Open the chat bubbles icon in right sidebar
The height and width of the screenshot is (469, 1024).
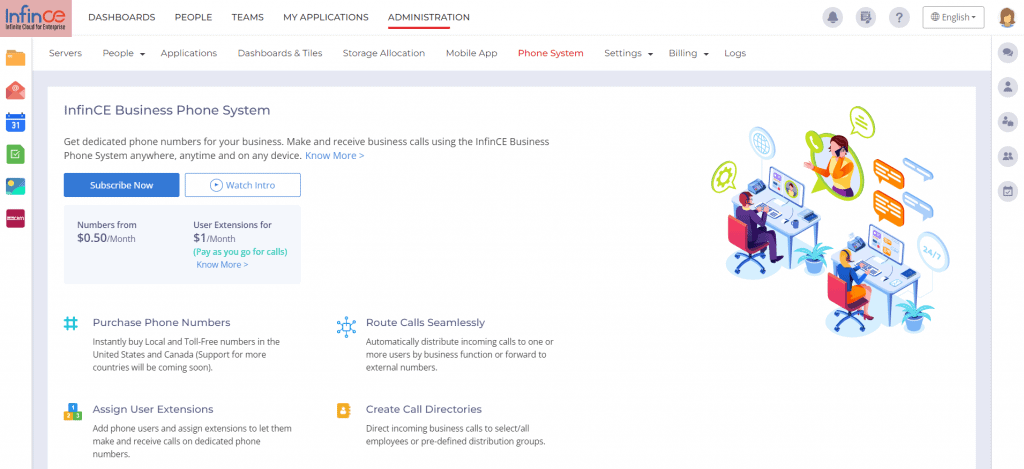(1007, 53)
